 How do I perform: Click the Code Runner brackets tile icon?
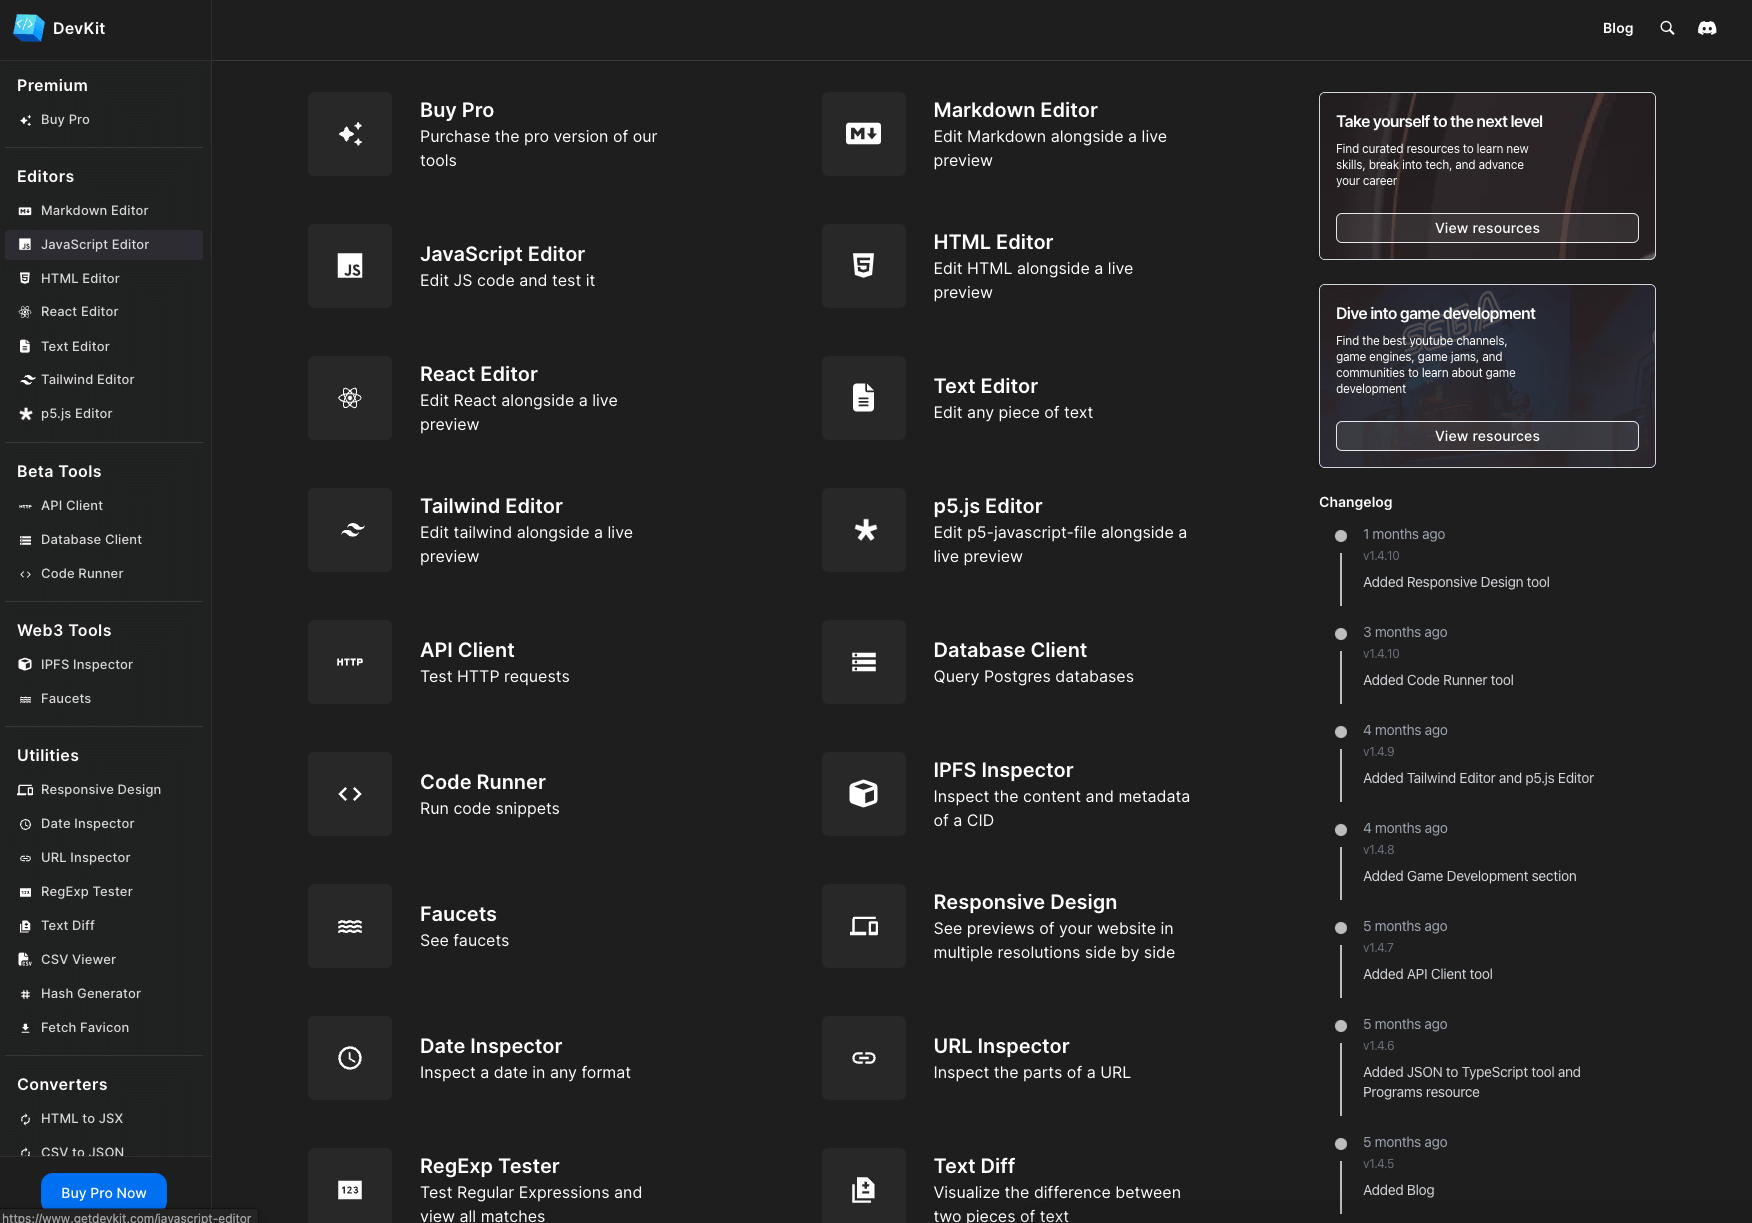click(x=350, y=794)
